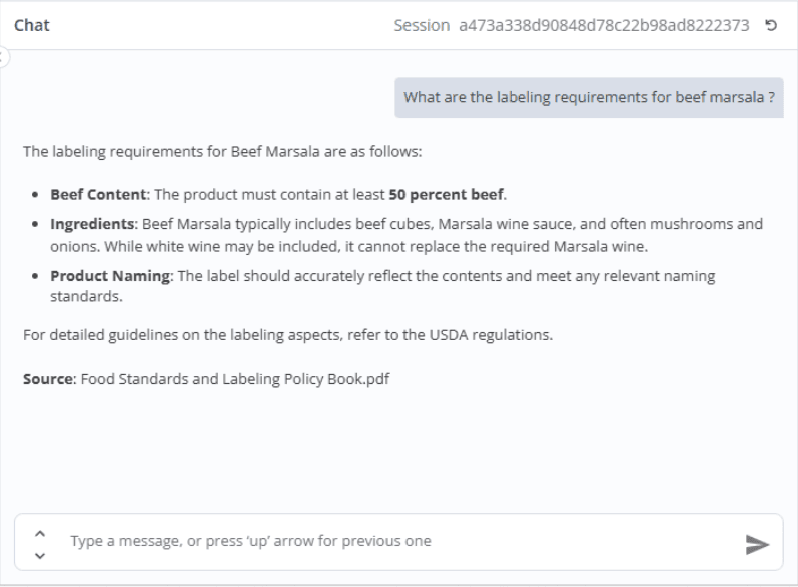
Task: Open the partially hidden circular handle at left edge
Action: (3, 57)
